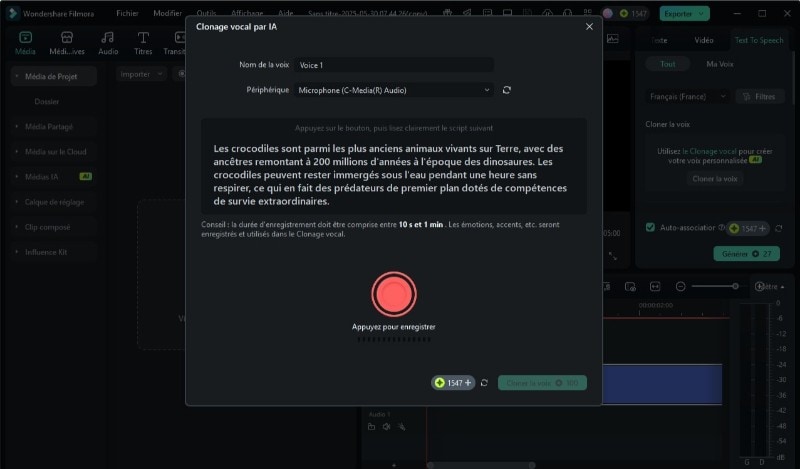
Task: Select the Tout voice filter
Action: [667, 64]
